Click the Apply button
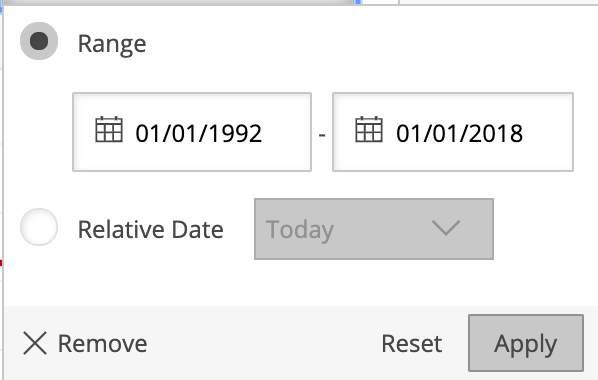Viewport: 598px width, 380px height. [x=526, y=343]
